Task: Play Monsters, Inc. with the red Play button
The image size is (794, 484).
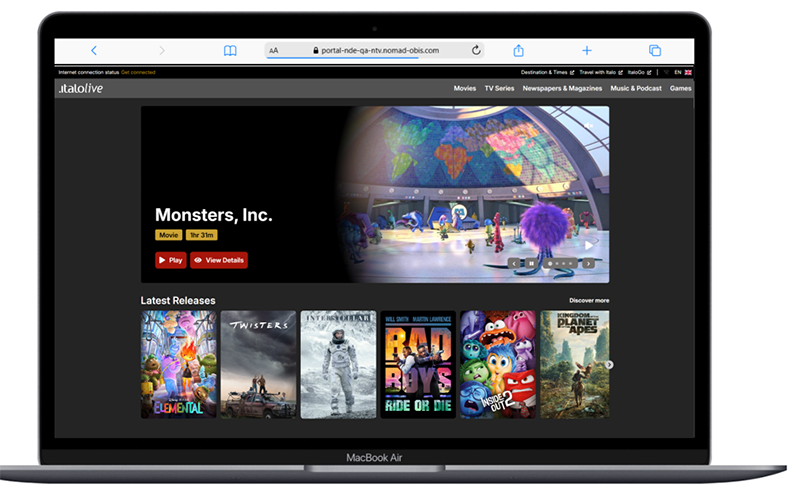Action: (171, 260)
